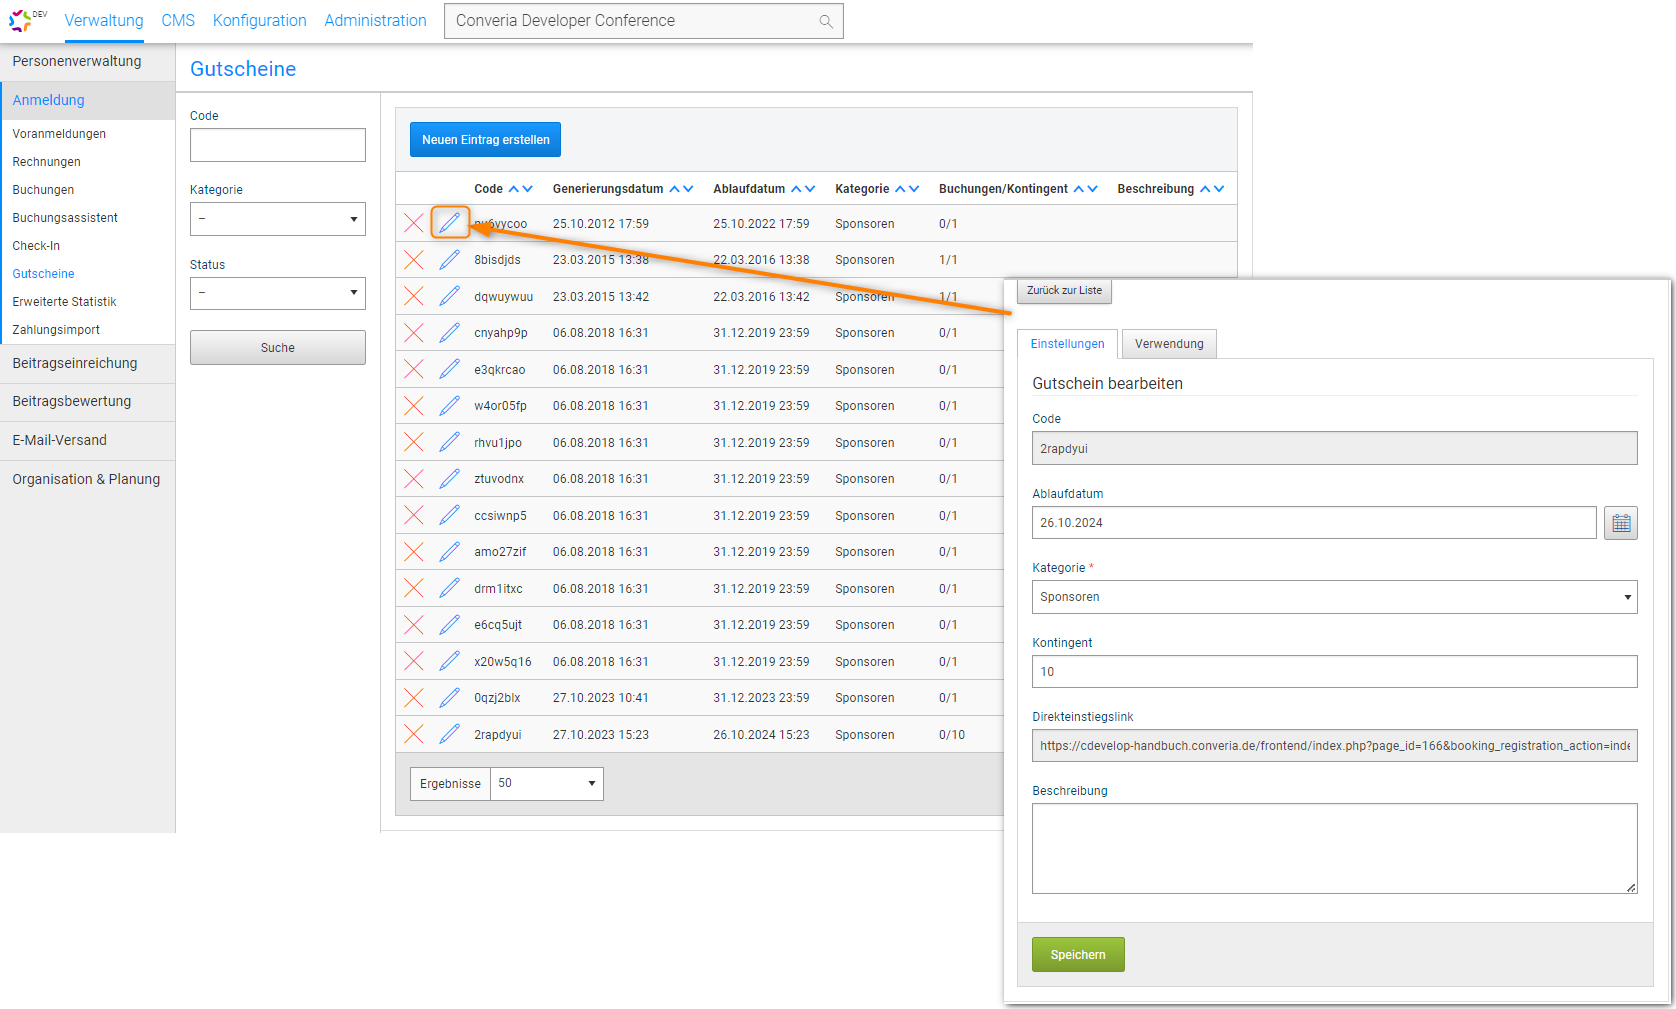Open the Kategorie dropdown showing Sponsoren
This screenshot has height=1009, width=1676.
[x=1334, y=597]
